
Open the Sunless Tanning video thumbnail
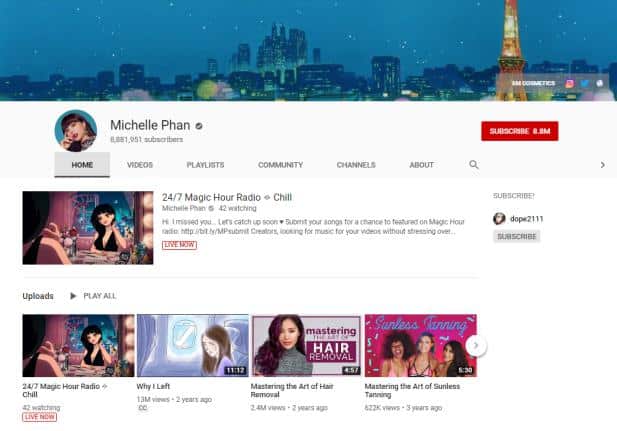pos(420,346)
